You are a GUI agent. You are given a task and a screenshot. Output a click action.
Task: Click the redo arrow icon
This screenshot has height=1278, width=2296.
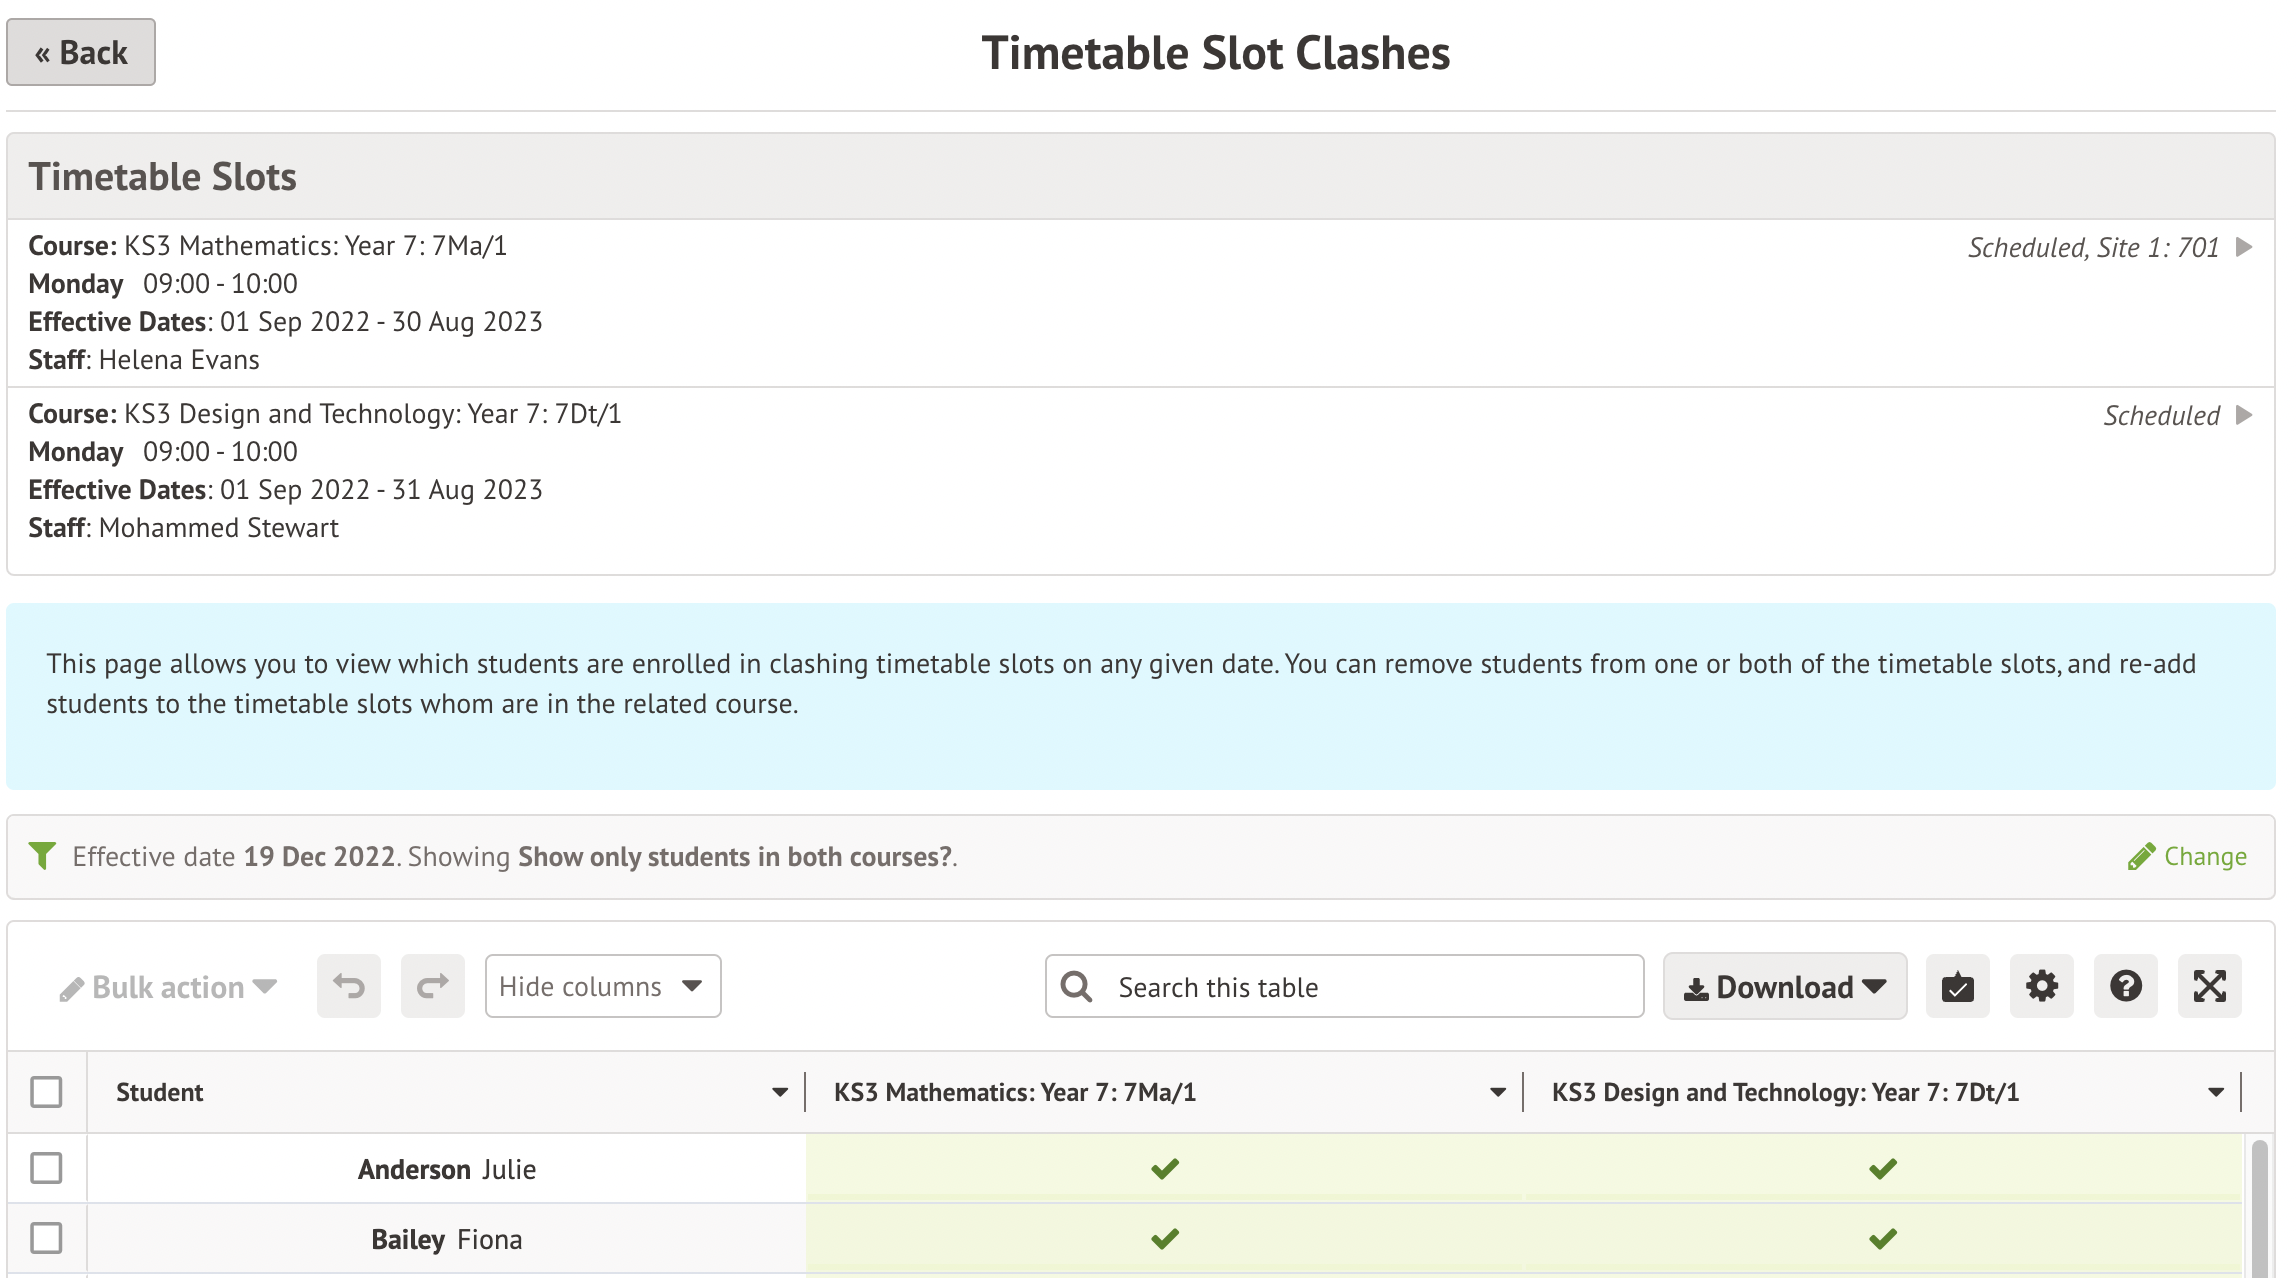(433, 987)
